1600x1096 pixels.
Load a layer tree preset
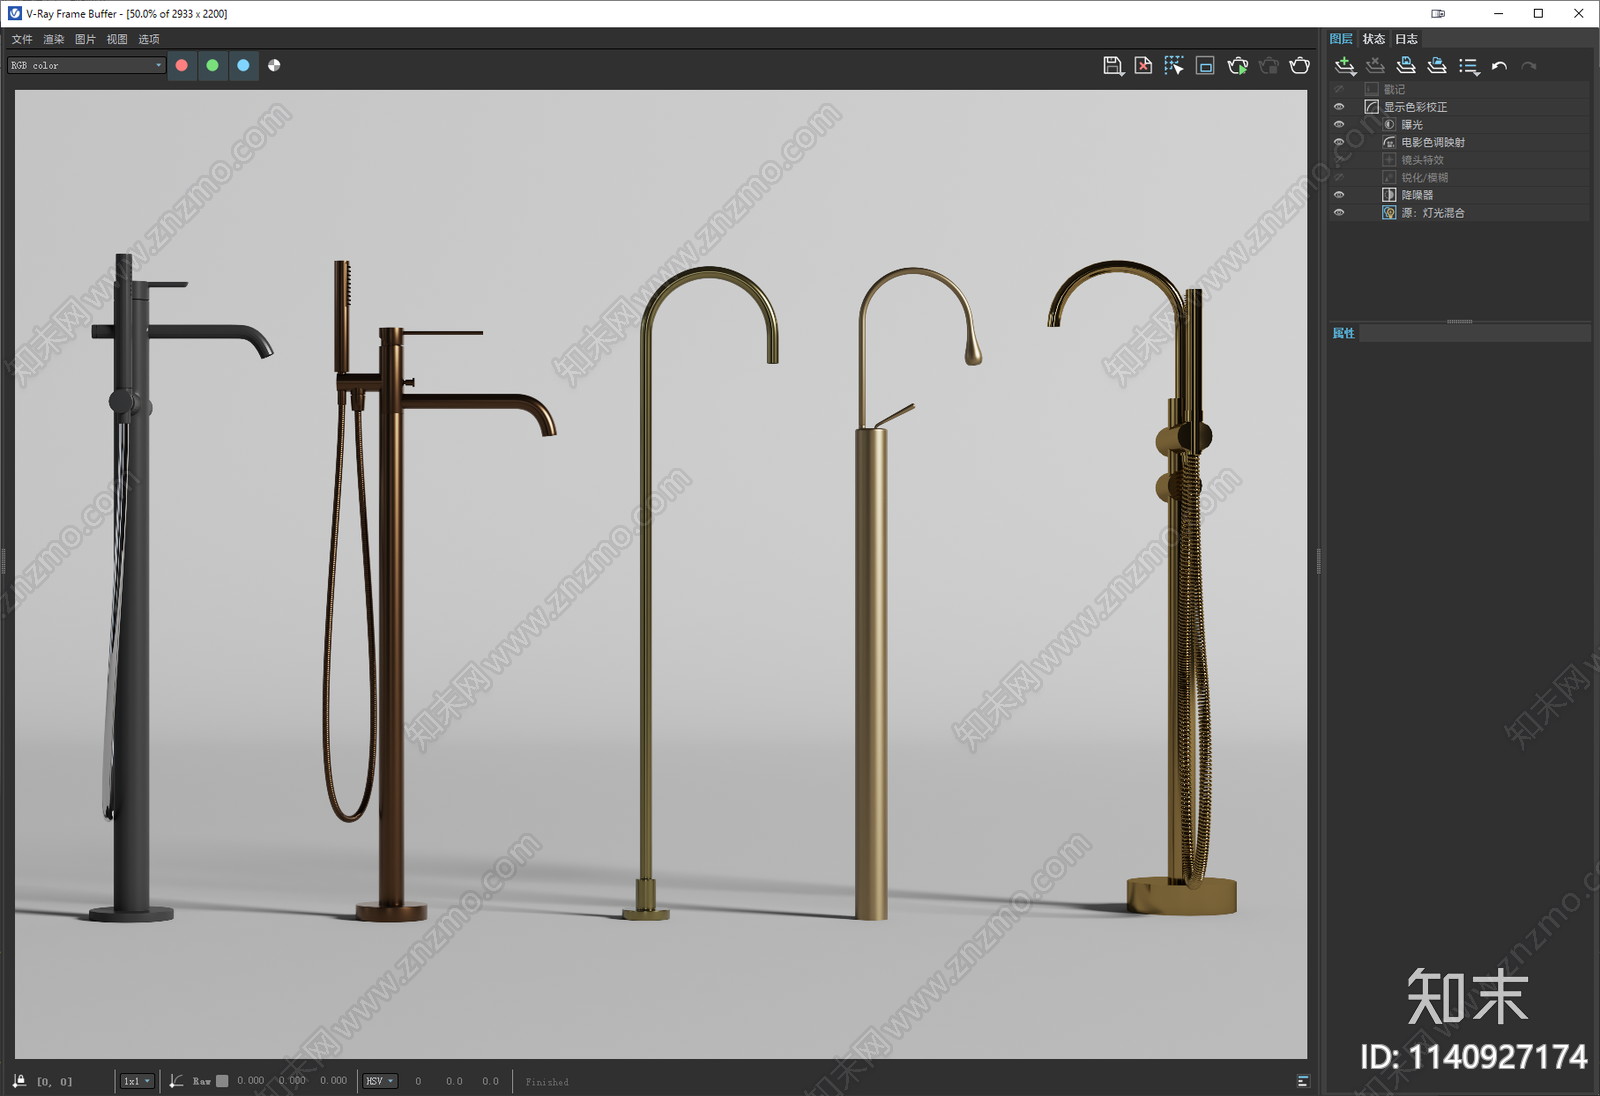point(1437,66)
